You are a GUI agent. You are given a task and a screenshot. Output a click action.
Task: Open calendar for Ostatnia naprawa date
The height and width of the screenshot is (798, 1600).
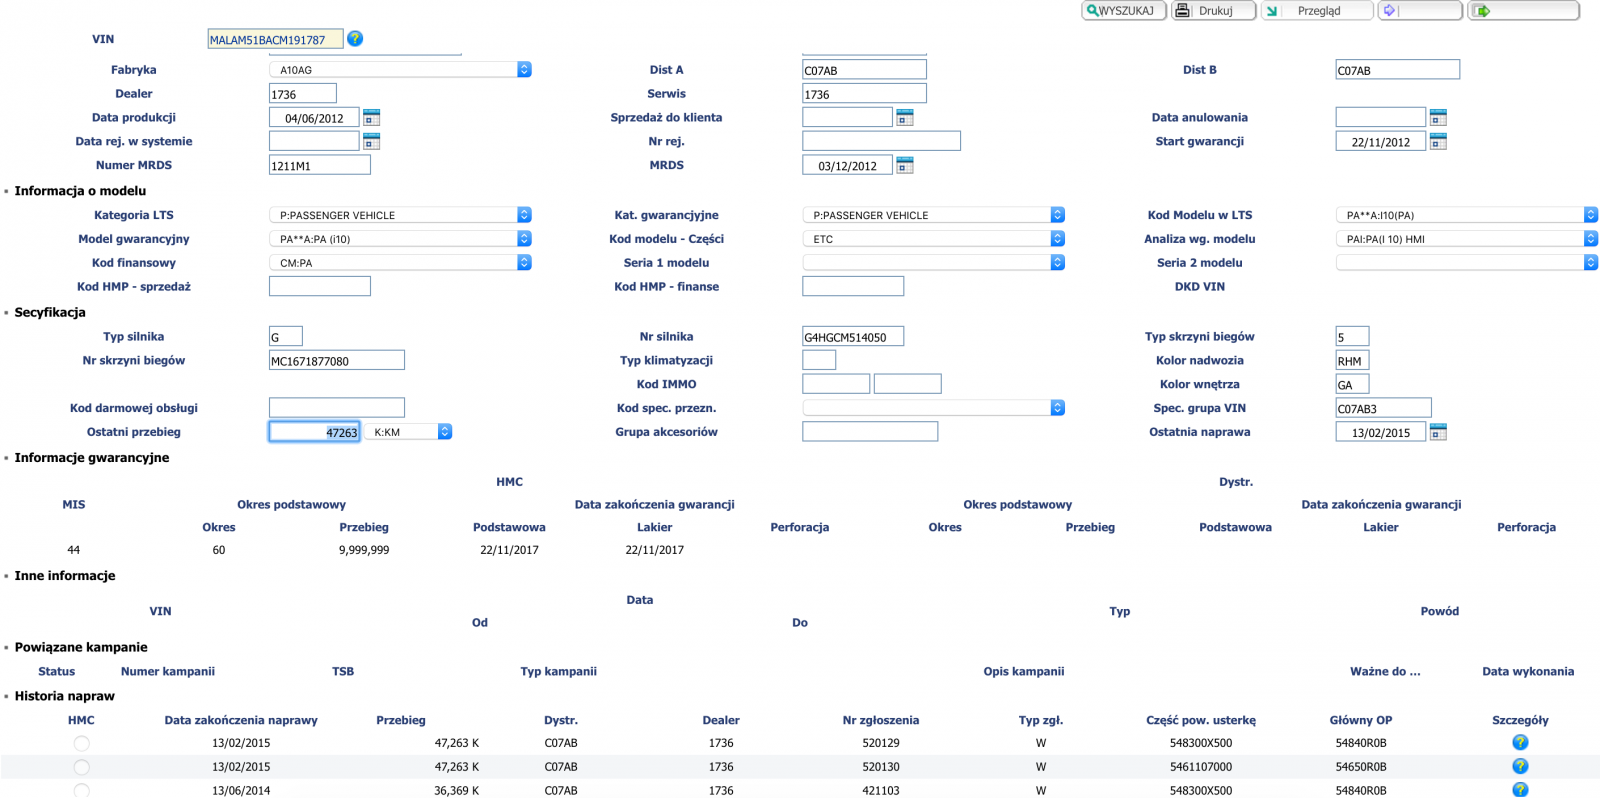click(x=1438, y=432)
